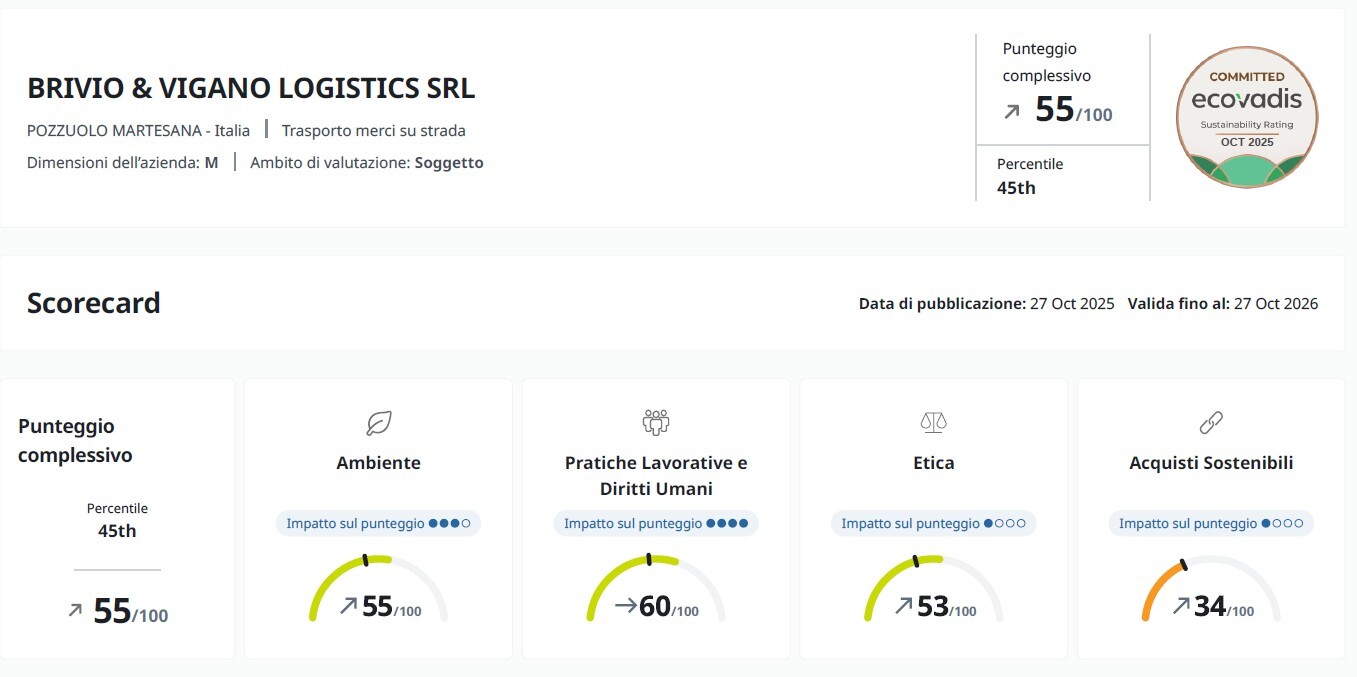Screen dimensions: 1357x677
Task: Click the Ambiente card title
Action: (x=379, y=463)
